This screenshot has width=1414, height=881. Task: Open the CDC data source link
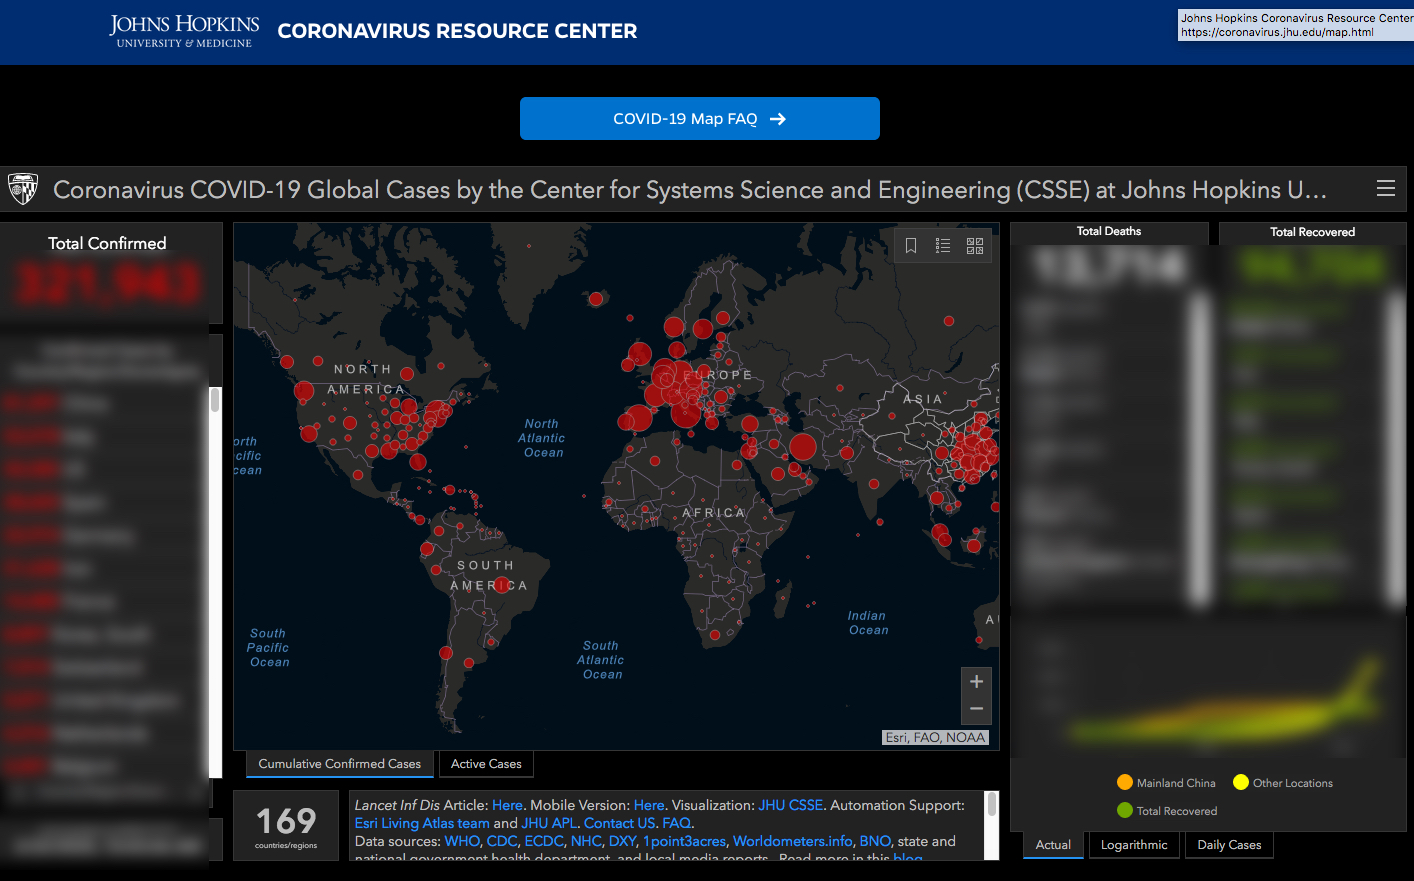point(502,841)
